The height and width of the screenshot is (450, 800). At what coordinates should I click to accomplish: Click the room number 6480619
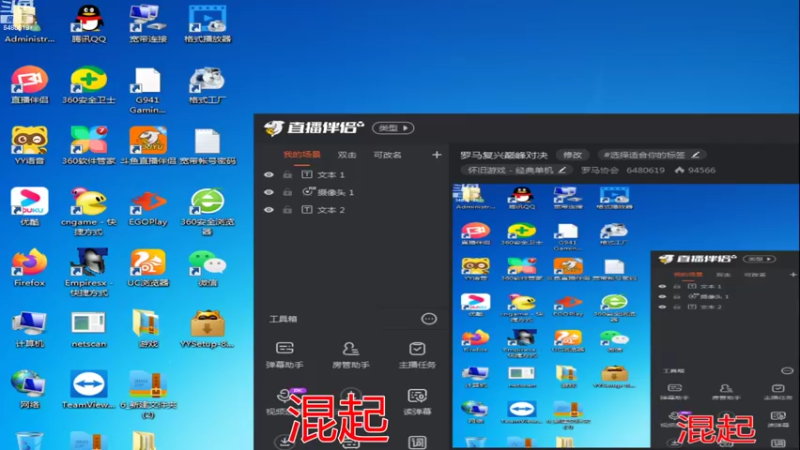[645, 170]
